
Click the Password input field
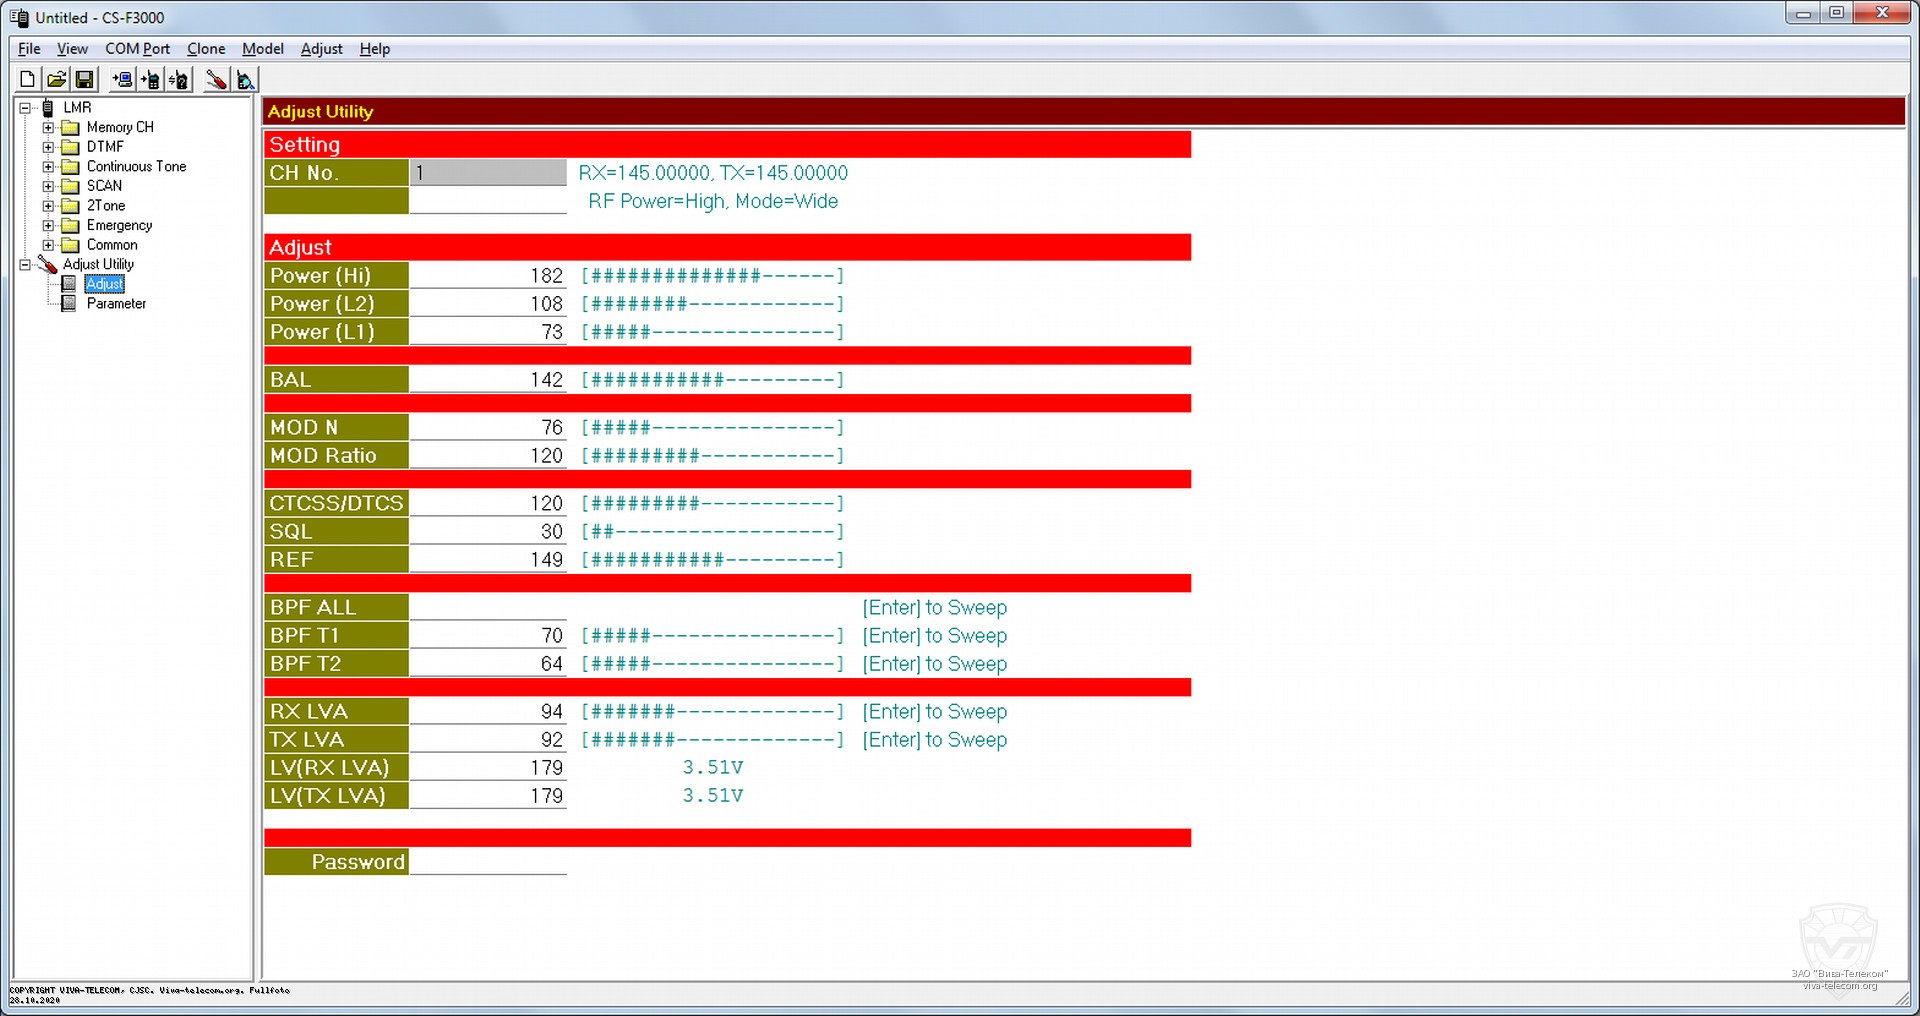click(488, 862)
